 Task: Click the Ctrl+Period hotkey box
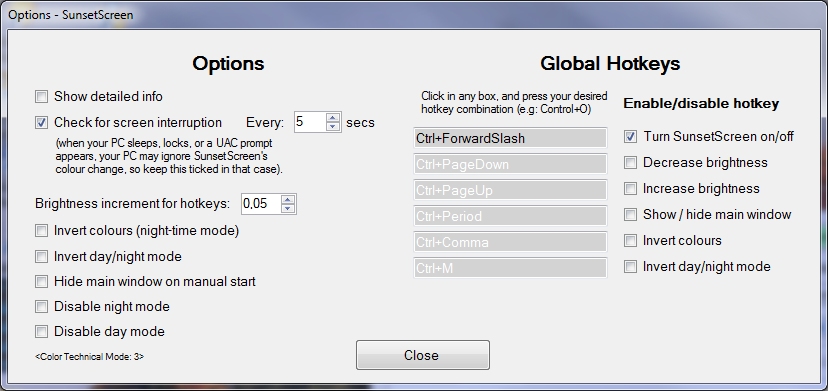[510, 216]
